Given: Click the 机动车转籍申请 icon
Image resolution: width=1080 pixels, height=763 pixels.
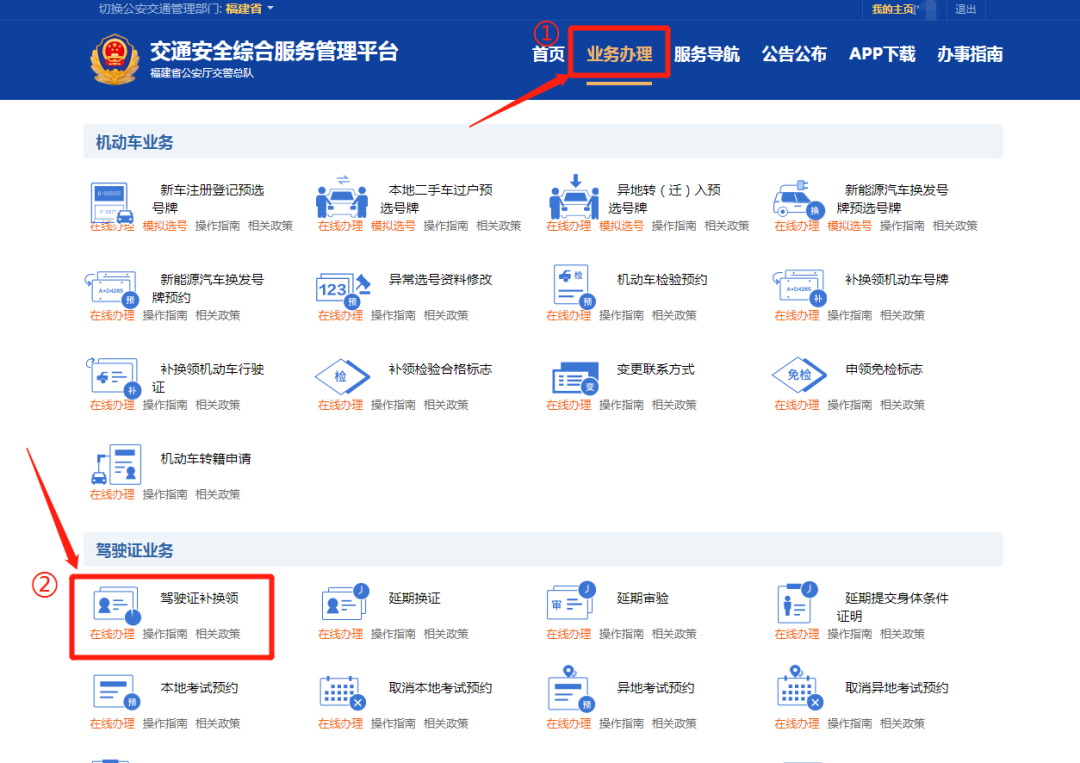Looking at the screenshot, I should [115, 465].
